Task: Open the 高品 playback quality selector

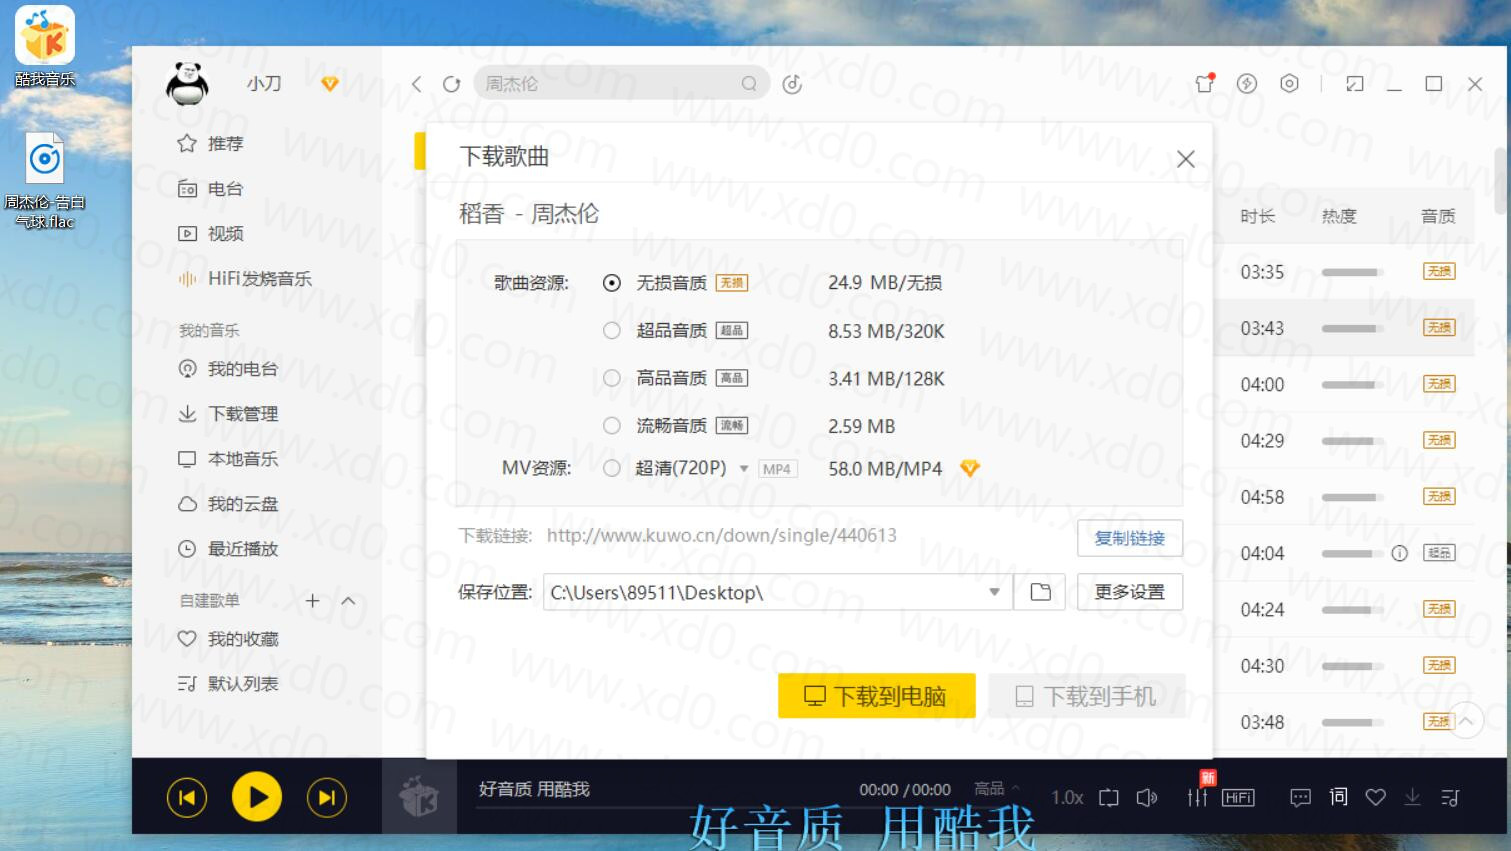Action: (x=997, y=788)
